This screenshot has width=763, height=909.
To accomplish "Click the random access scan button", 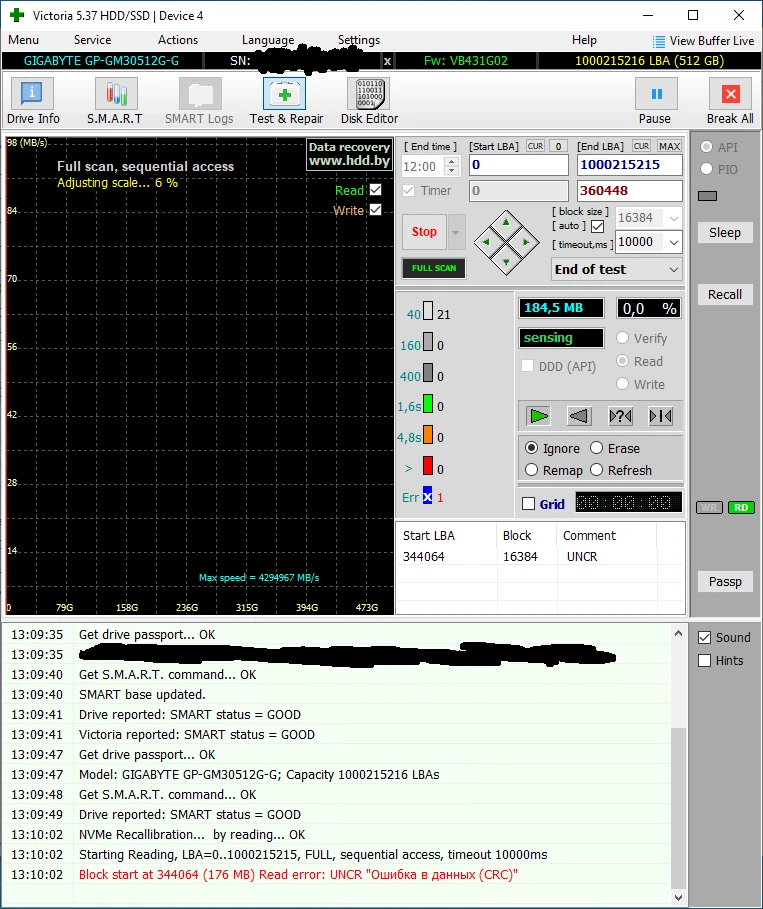I will [x=620, y=416].
